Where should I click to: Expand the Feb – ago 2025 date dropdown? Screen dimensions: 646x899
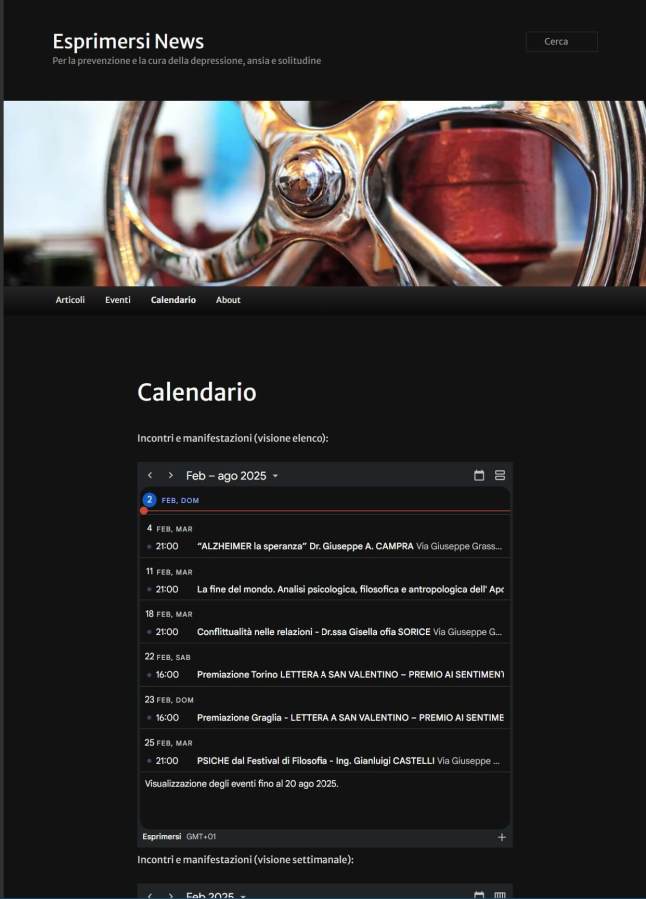232,476
